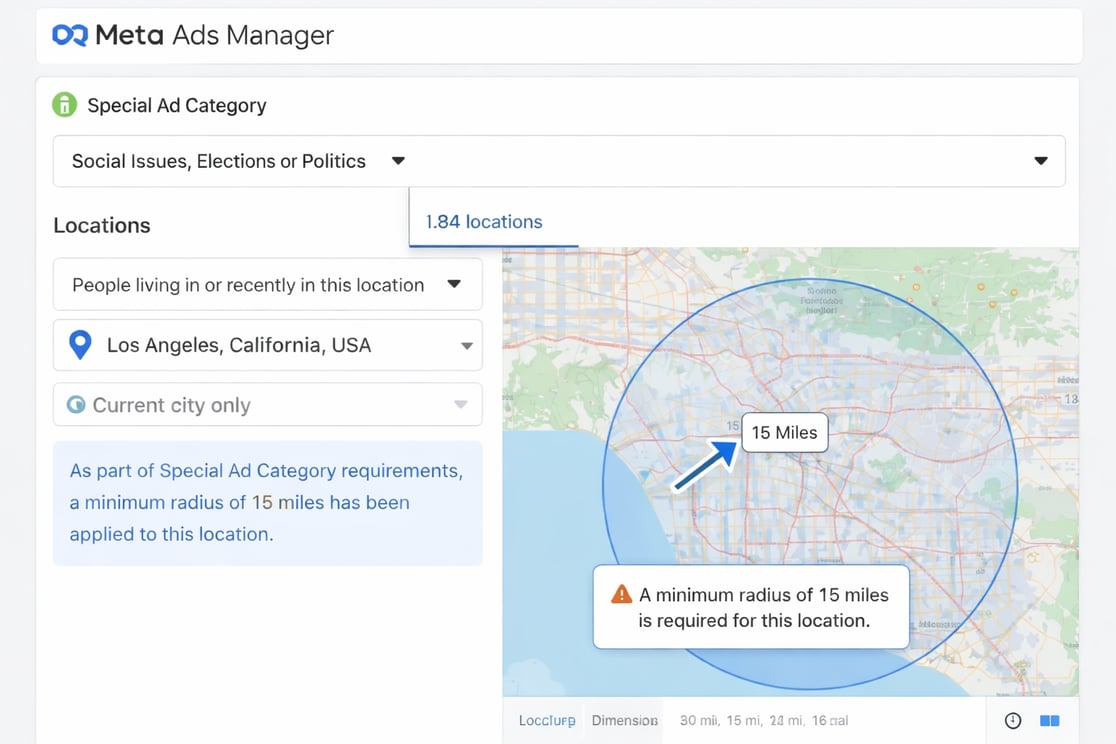Click the clock icon below map
The image size is (1116, 744).
pos(1013,720)
